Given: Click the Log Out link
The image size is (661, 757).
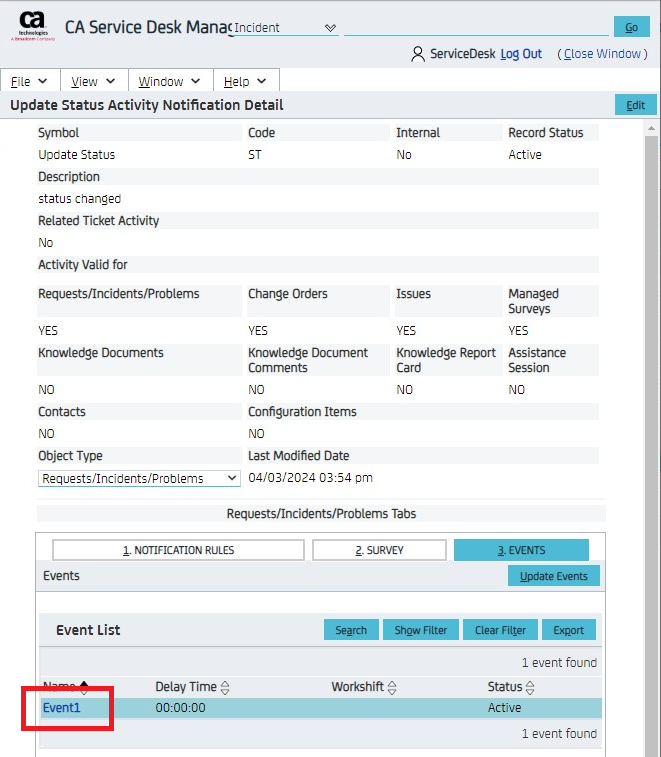Looking at the screenshot, I should coord(521,54).
